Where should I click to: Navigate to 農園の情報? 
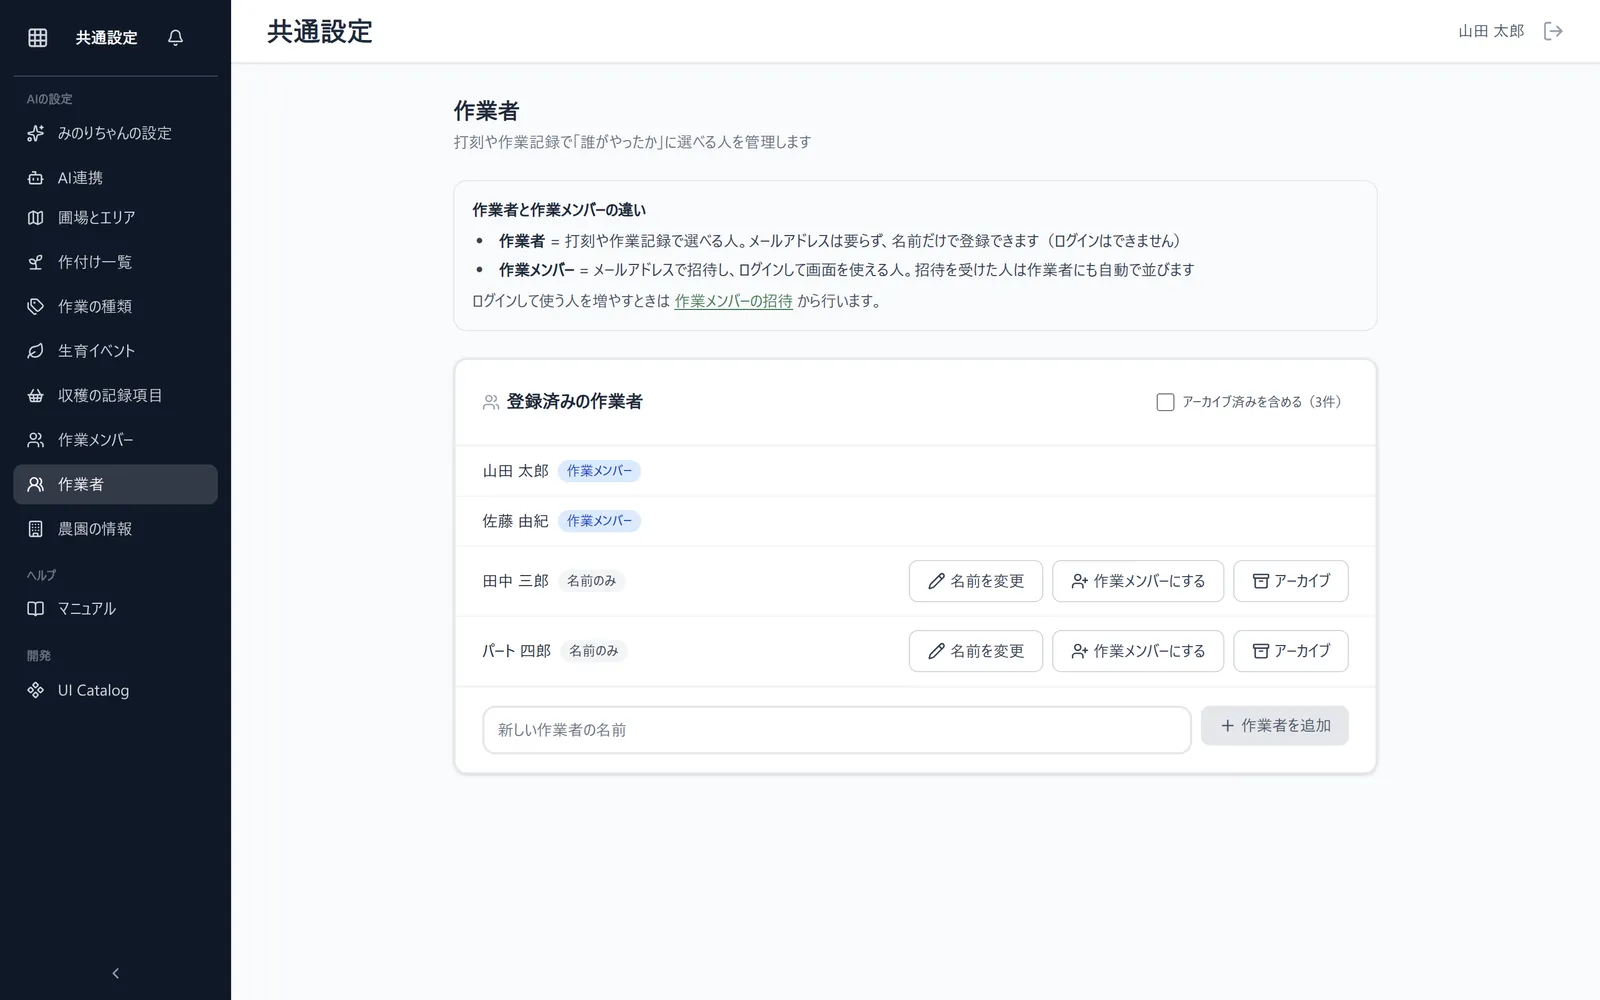point(115,529)
